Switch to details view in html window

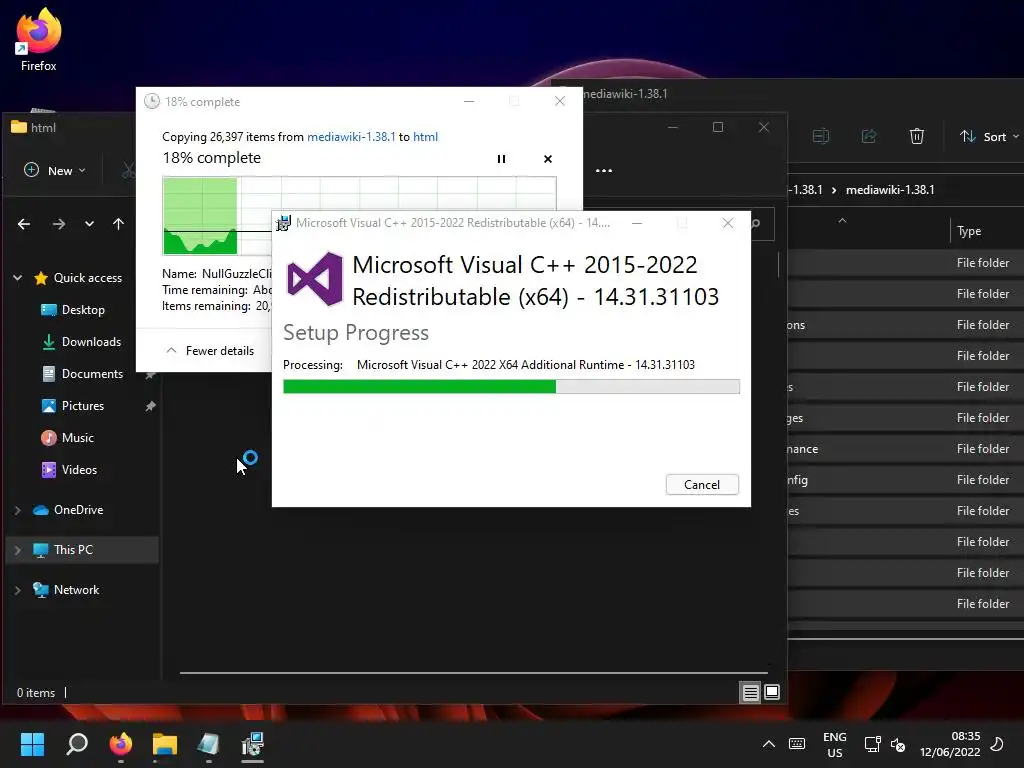[x=750, y=692]
